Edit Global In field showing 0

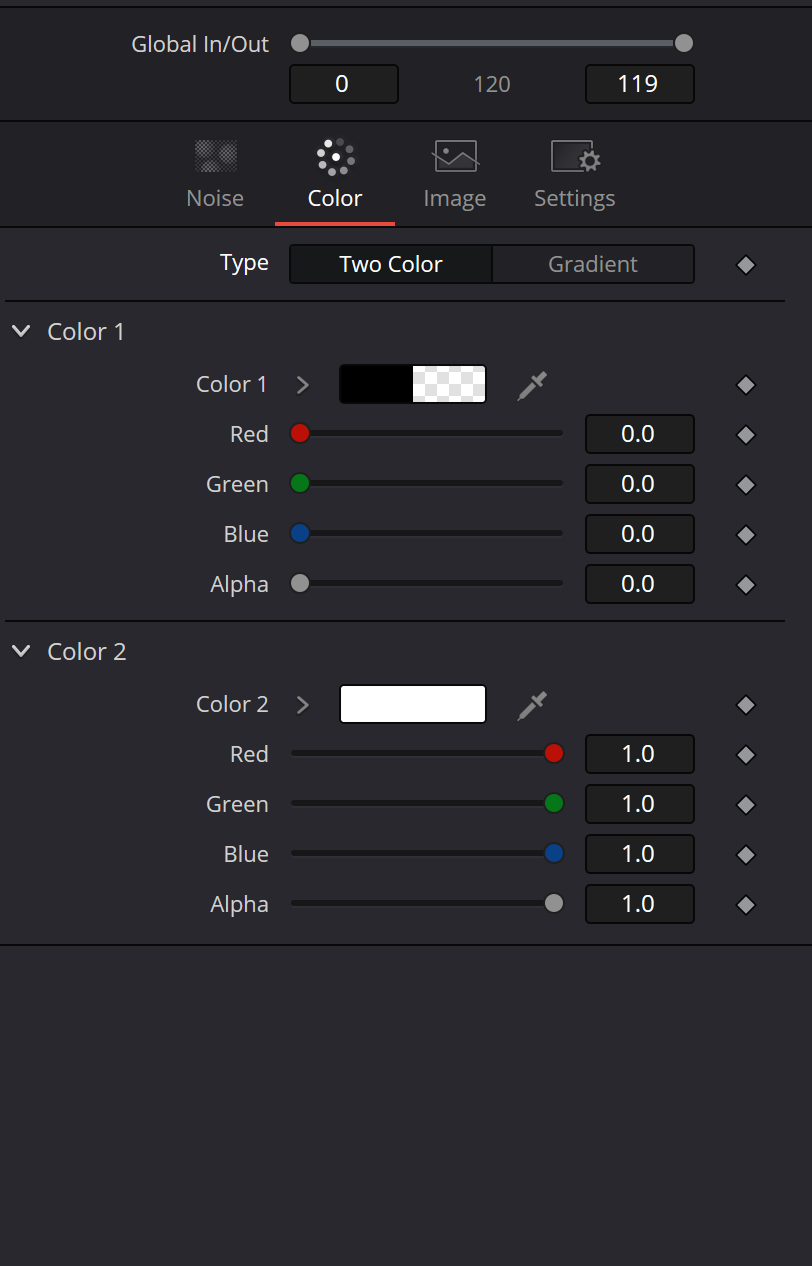point(344,84)
